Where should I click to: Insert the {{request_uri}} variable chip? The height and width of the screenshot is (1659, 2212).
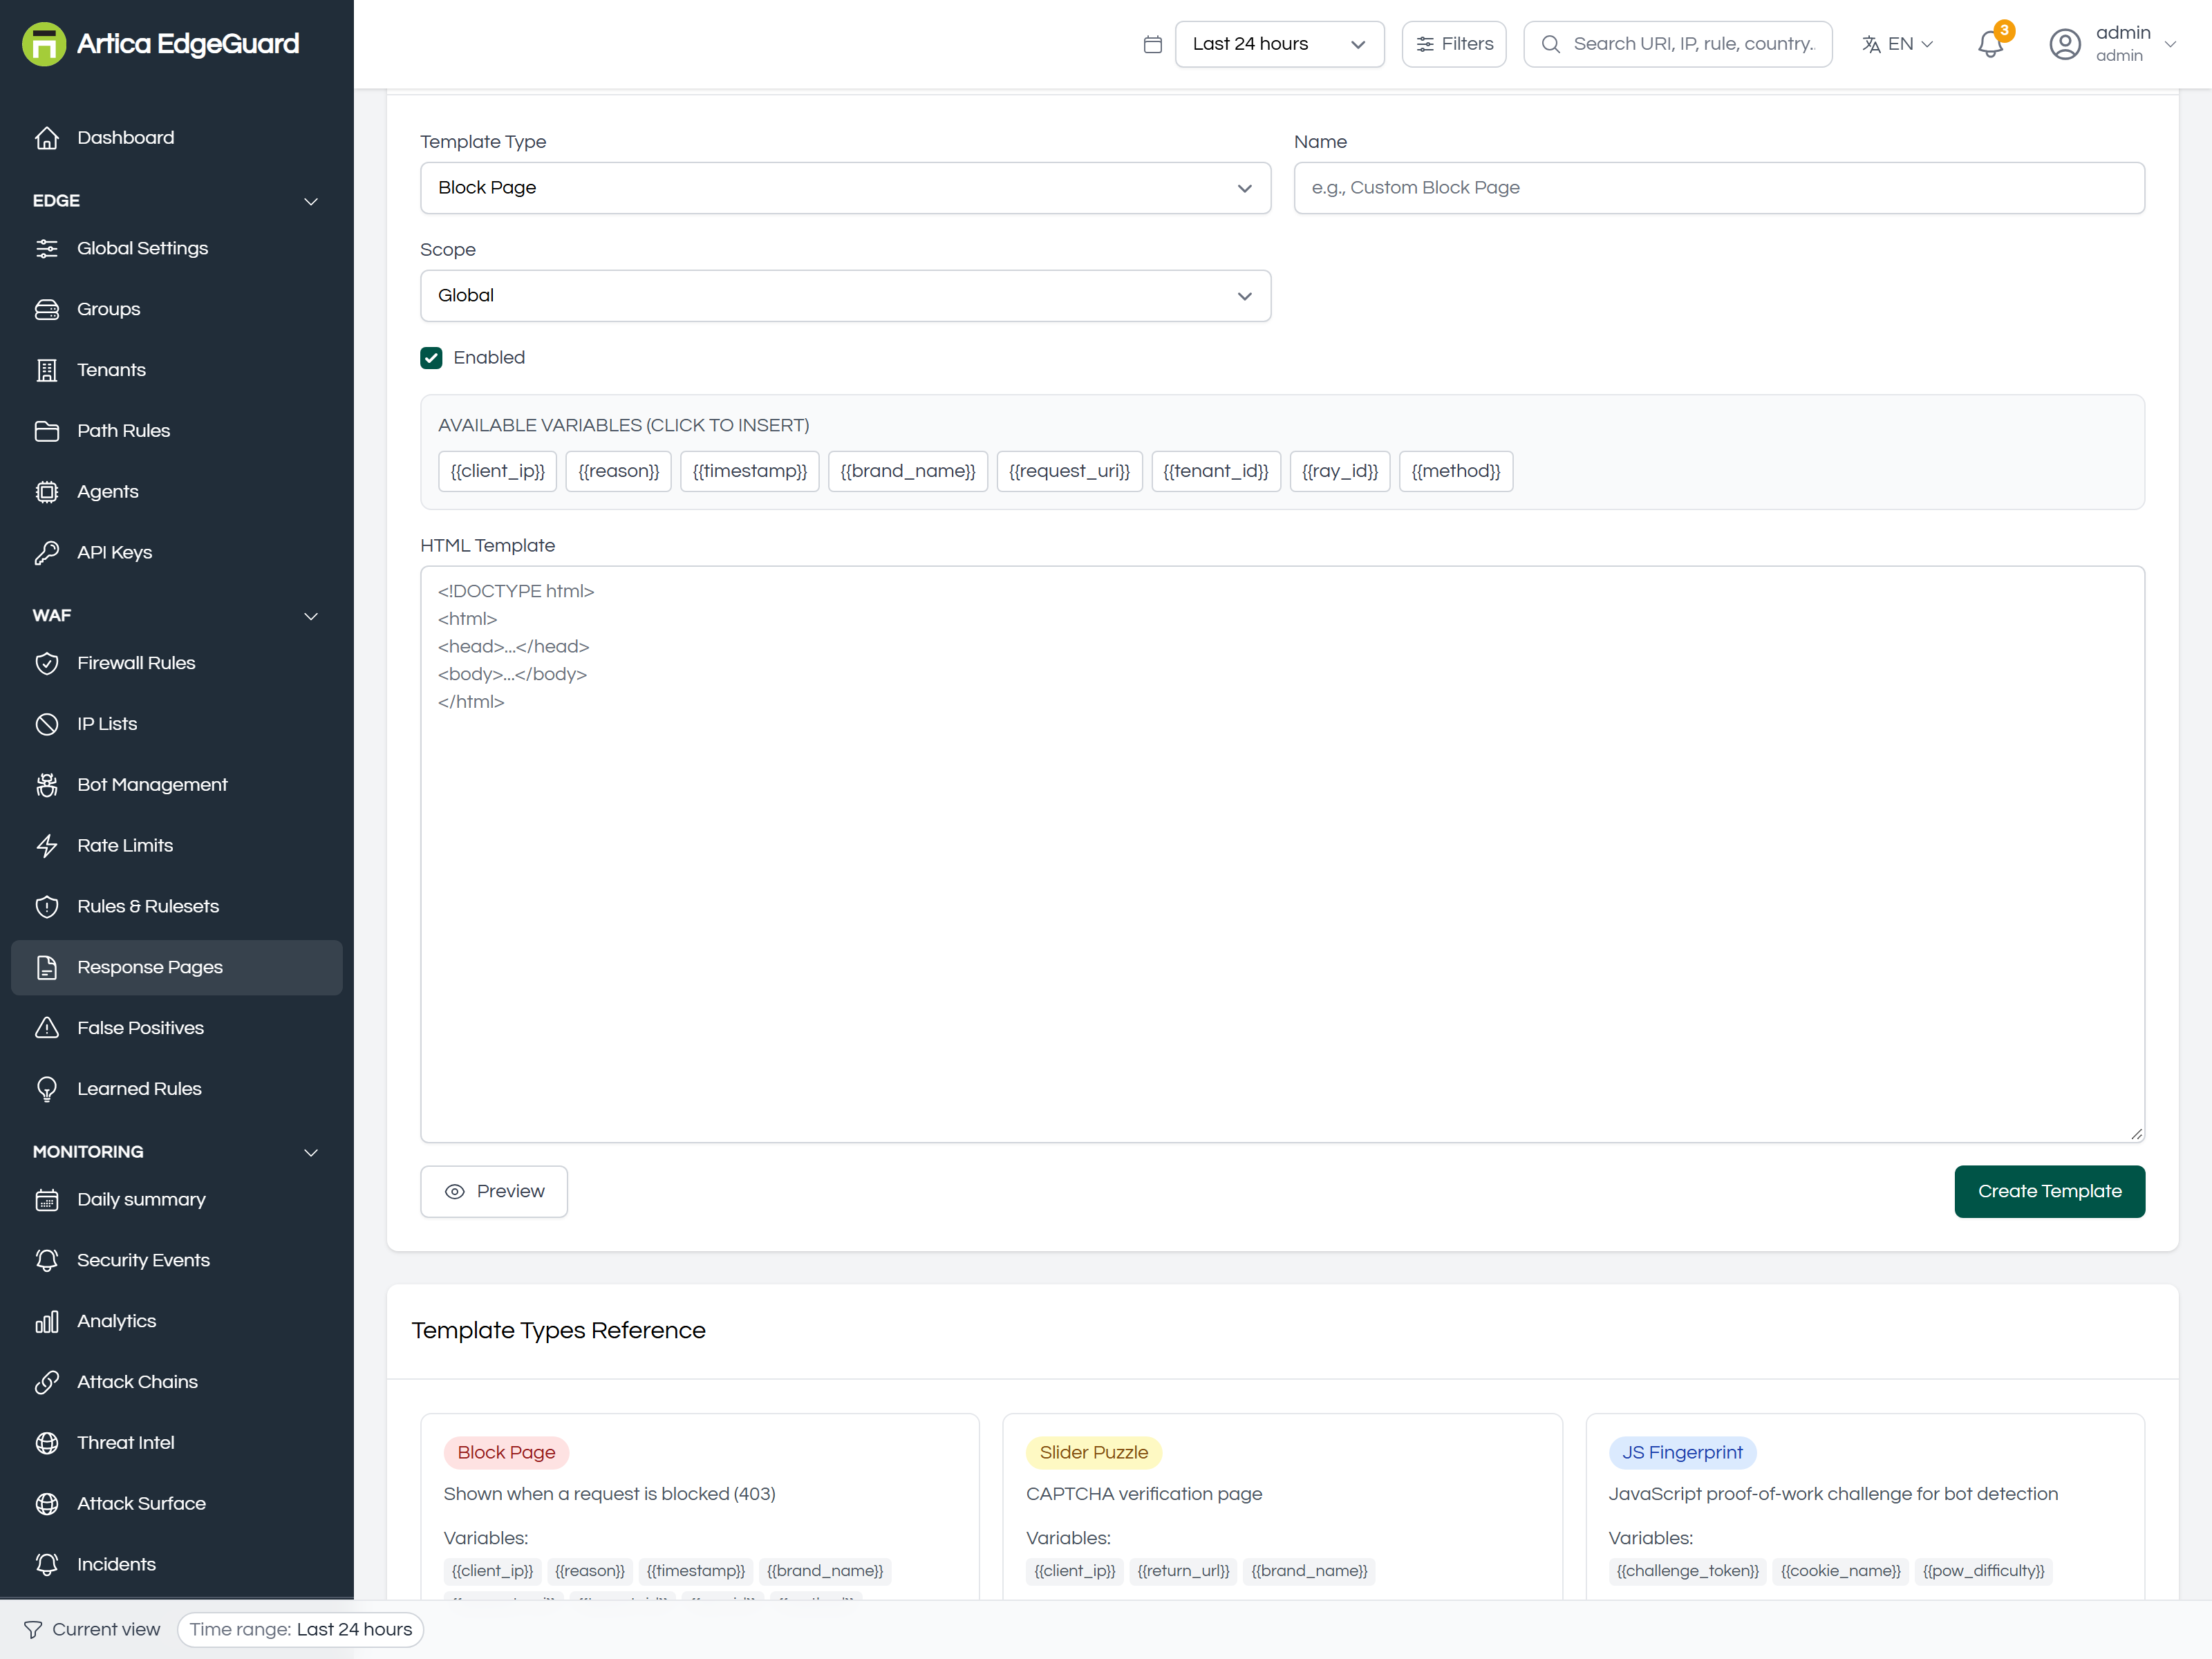coord(1069,472)
